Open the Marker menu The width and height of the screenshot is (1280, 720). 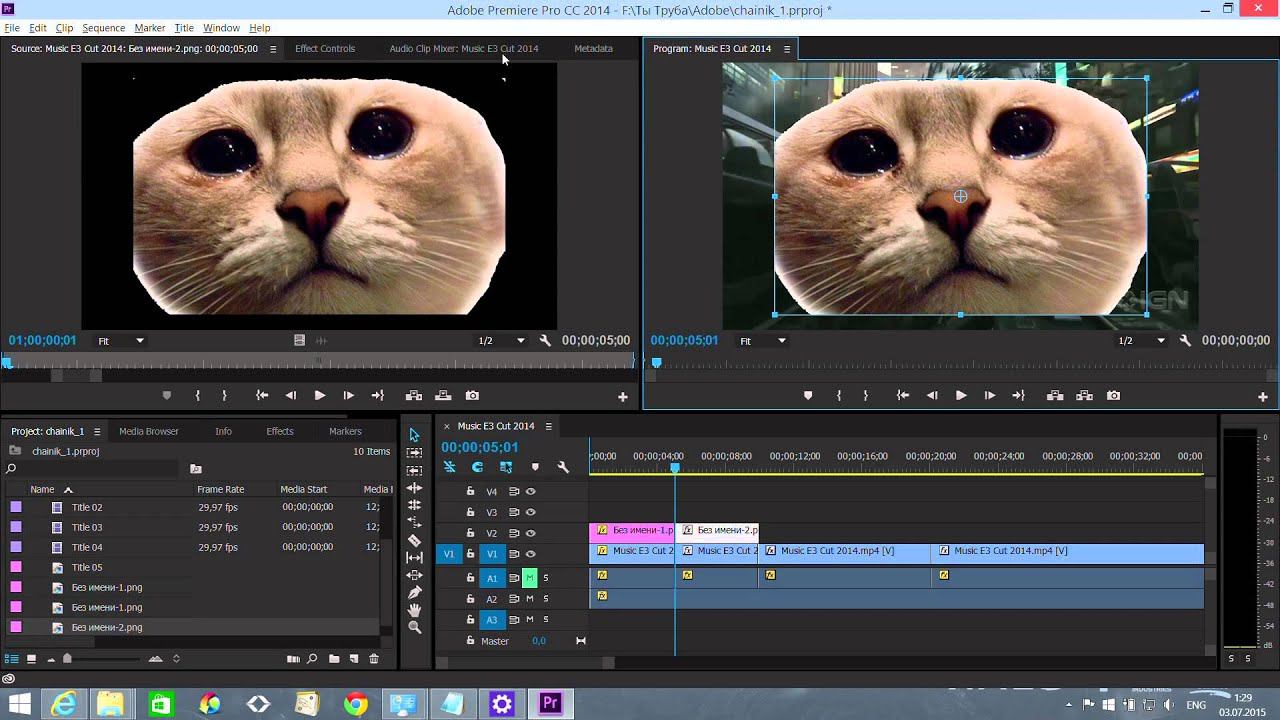pos(150,28)
